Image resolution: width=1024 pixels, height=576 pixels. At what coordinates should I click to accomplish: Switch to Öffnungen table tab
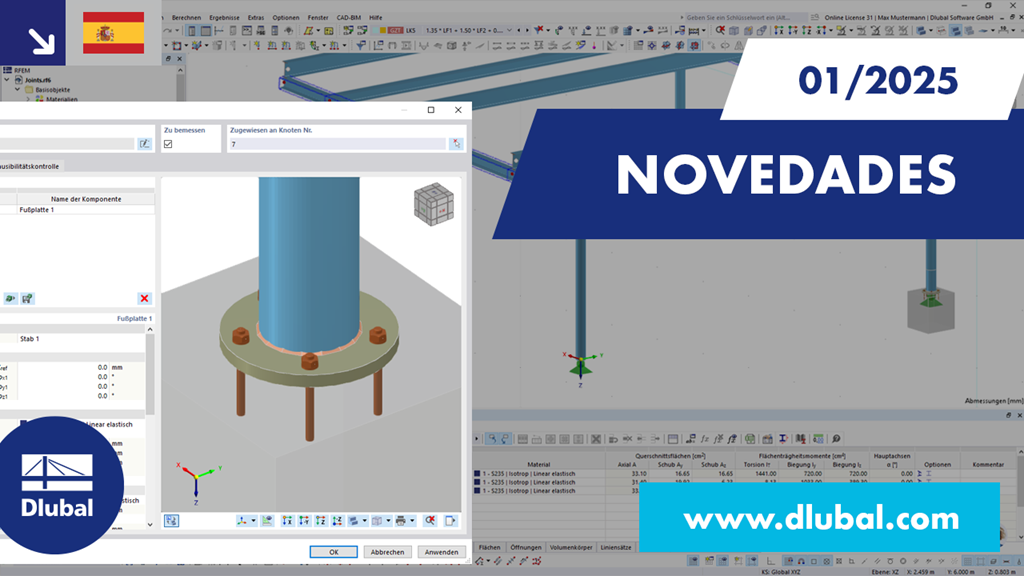(x=526, y=547)
